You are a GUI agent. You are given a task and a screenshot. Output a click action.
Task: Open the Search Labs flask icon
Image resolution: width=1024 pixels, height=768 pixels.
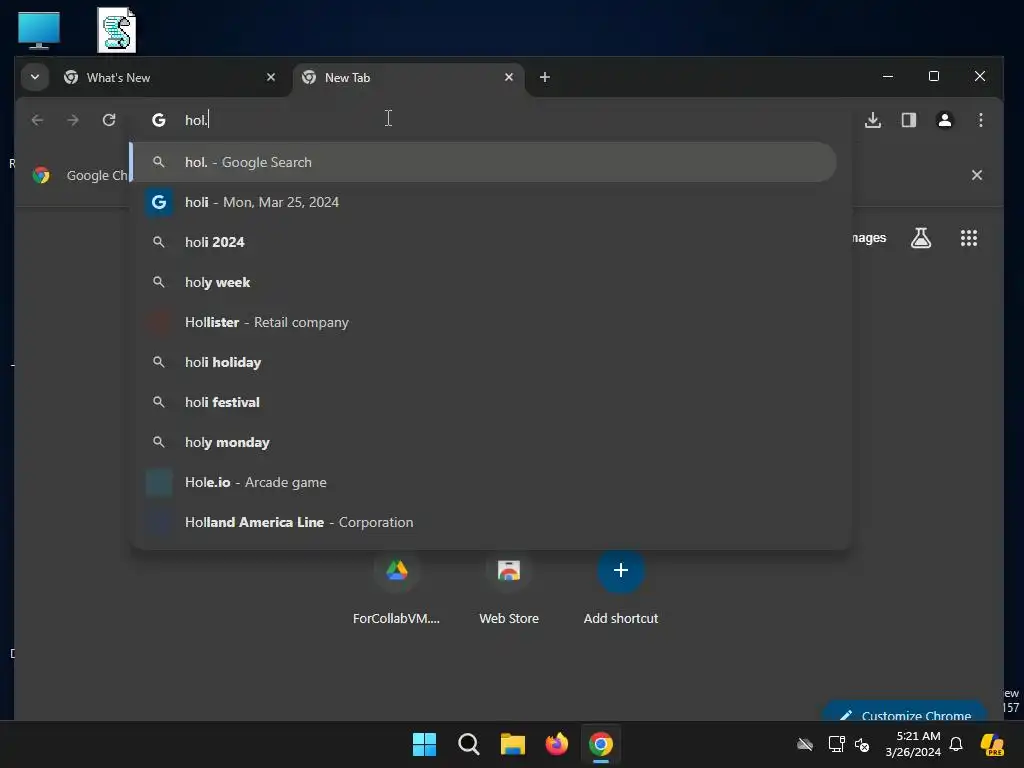click(x=921, y=238)
